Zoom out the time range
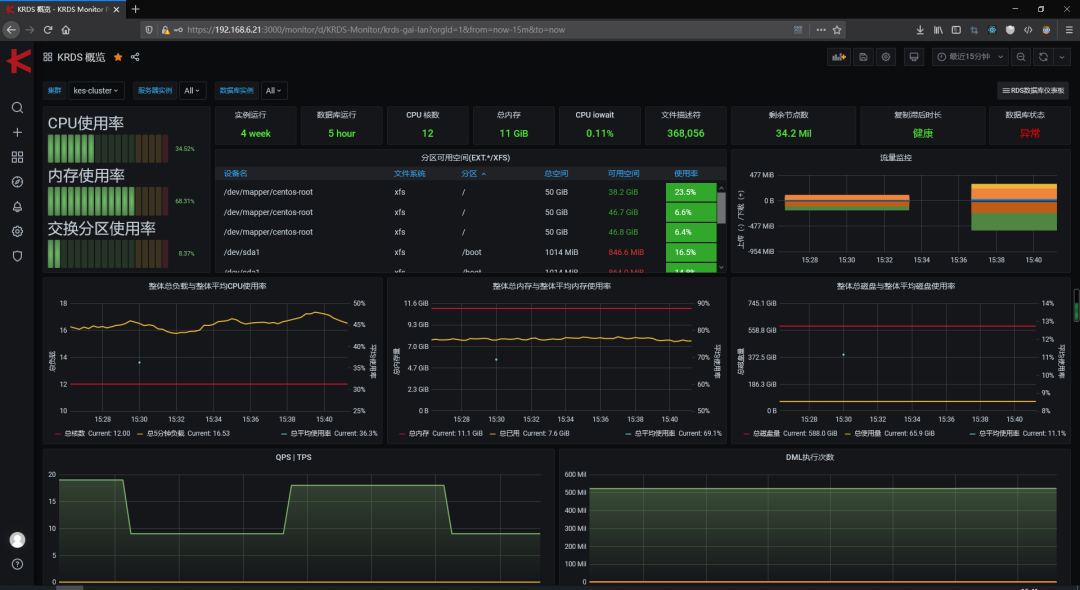 1021,57
